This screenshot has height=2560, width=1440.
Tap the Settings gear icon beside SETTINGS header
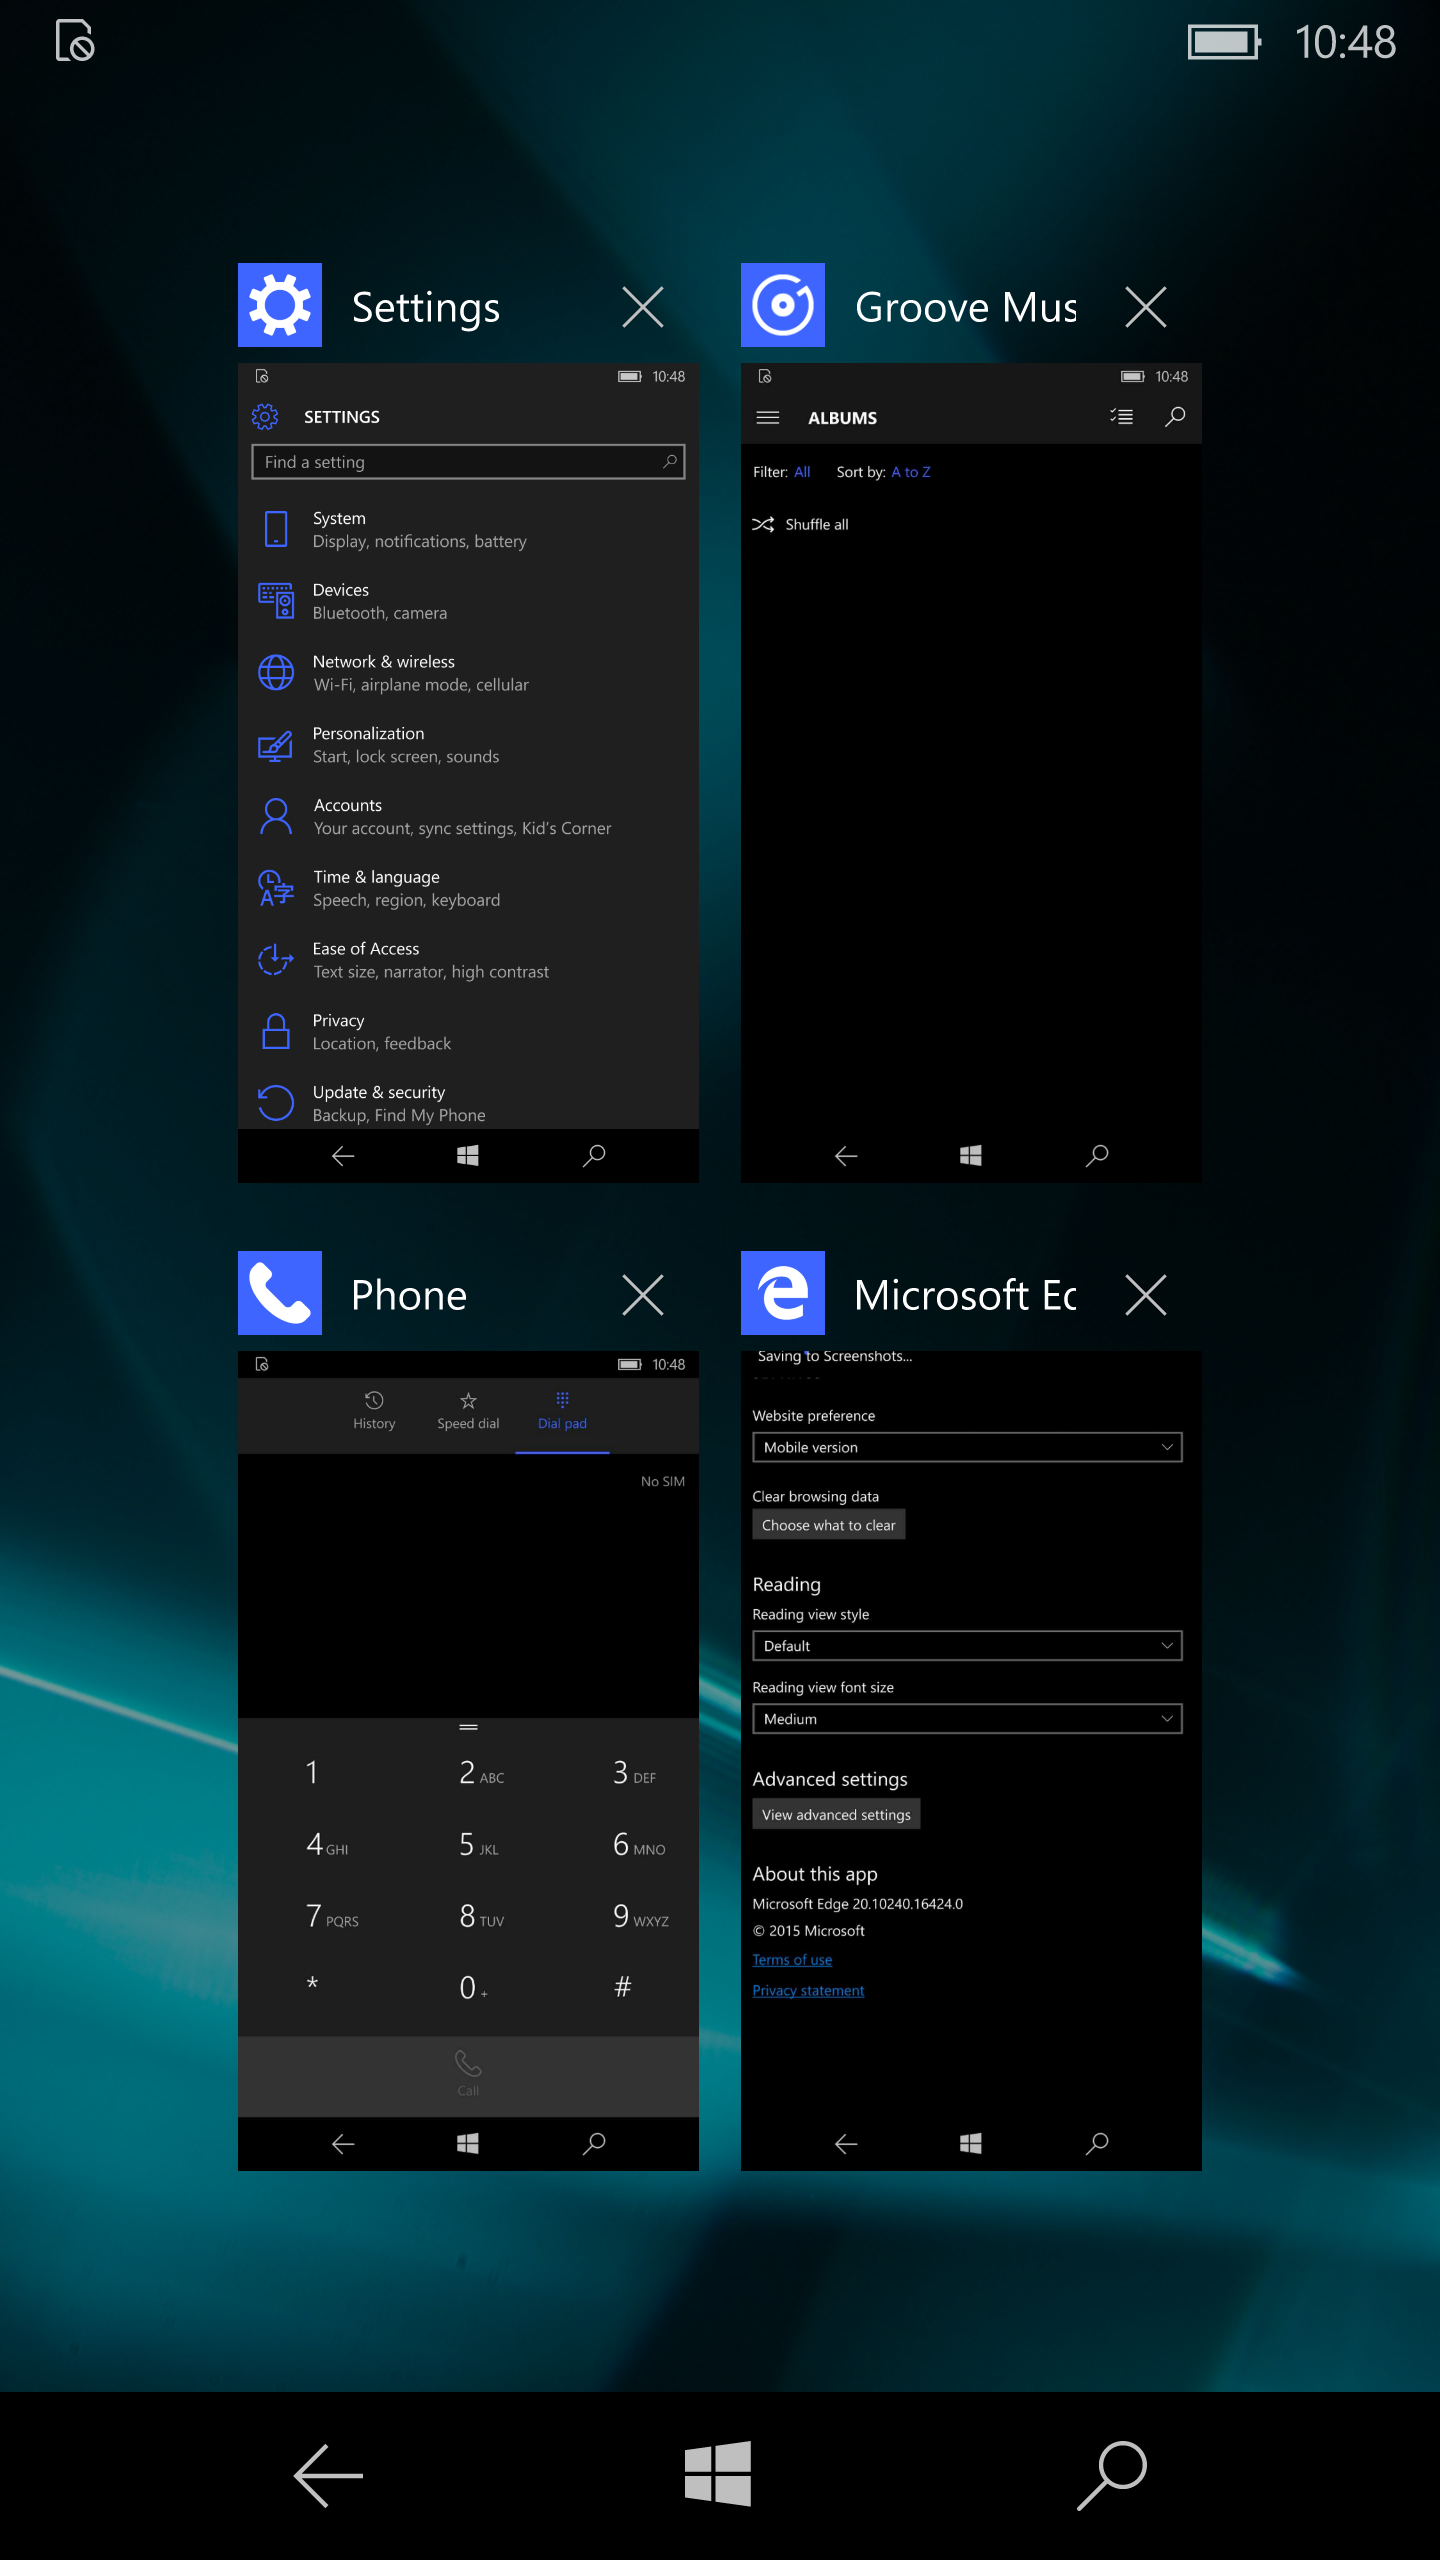(x=265, y=416)
